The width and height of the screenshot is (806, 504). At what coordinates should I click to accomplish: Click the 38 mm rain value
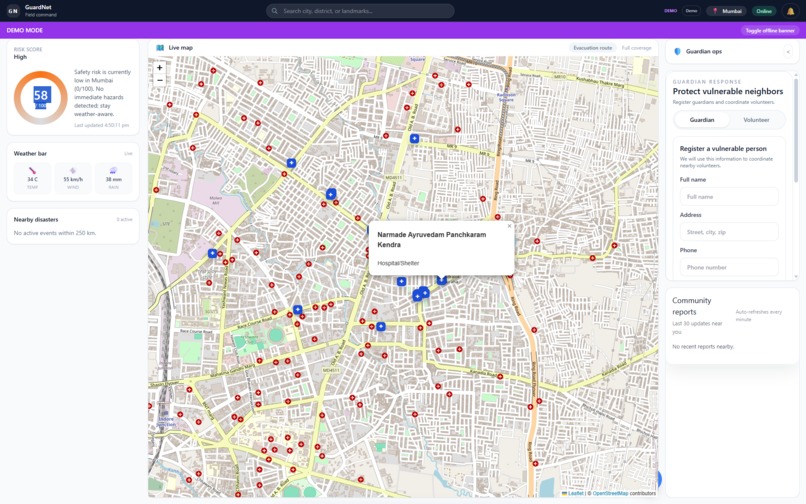(x=114, y=179)
